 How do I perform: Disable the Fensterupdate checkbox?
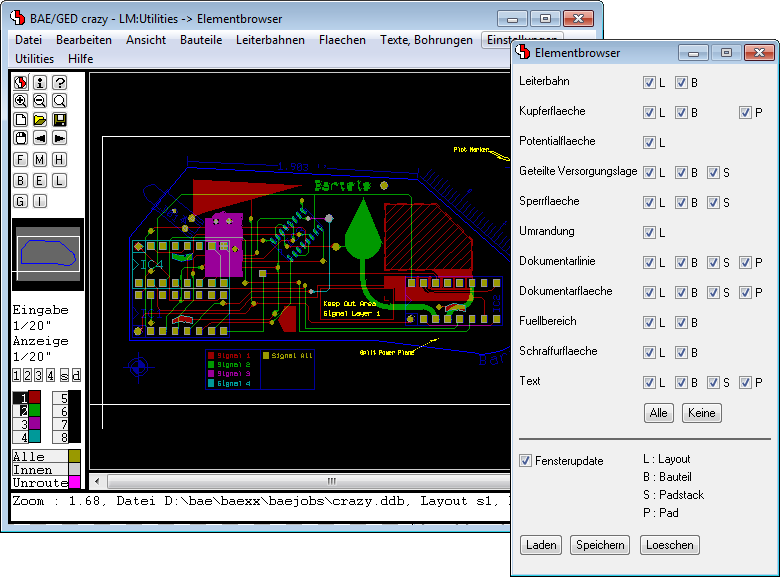pos(526,461)
